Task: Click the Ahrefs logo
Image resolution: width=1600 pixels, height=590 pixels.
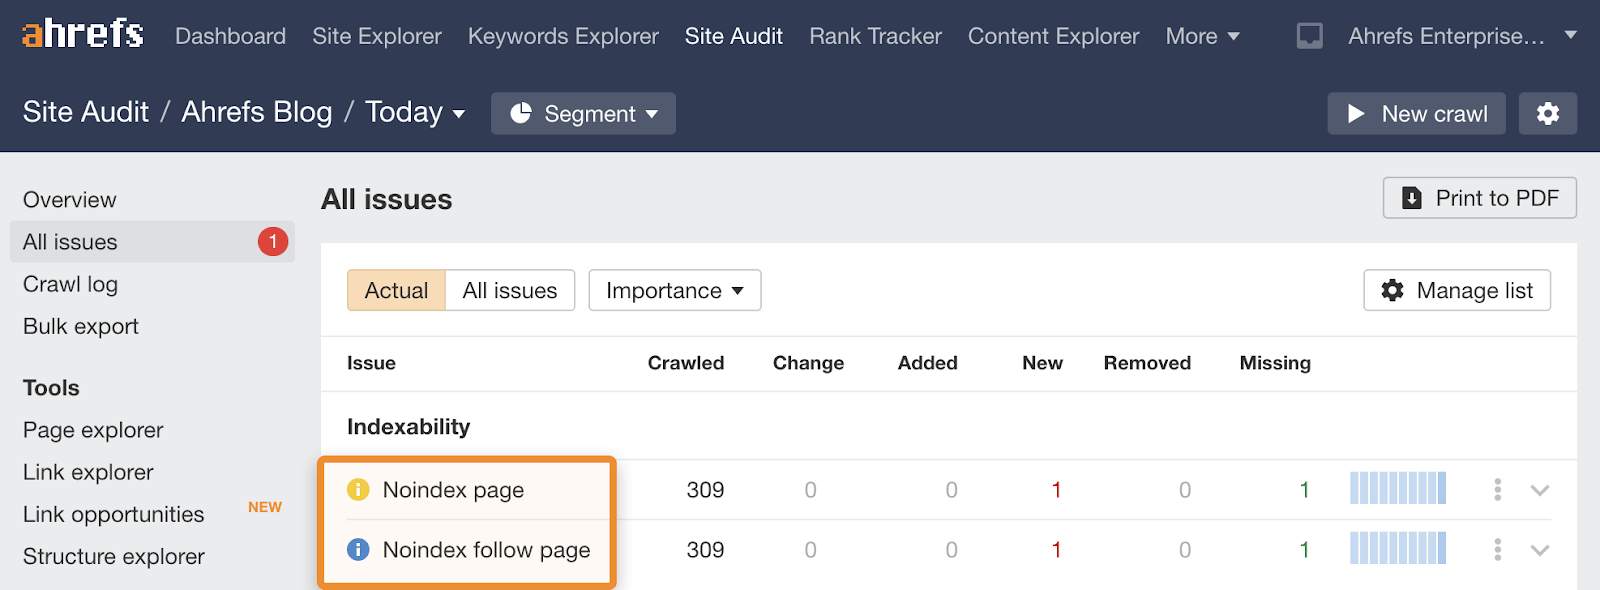Action: (x=83, y=35)
